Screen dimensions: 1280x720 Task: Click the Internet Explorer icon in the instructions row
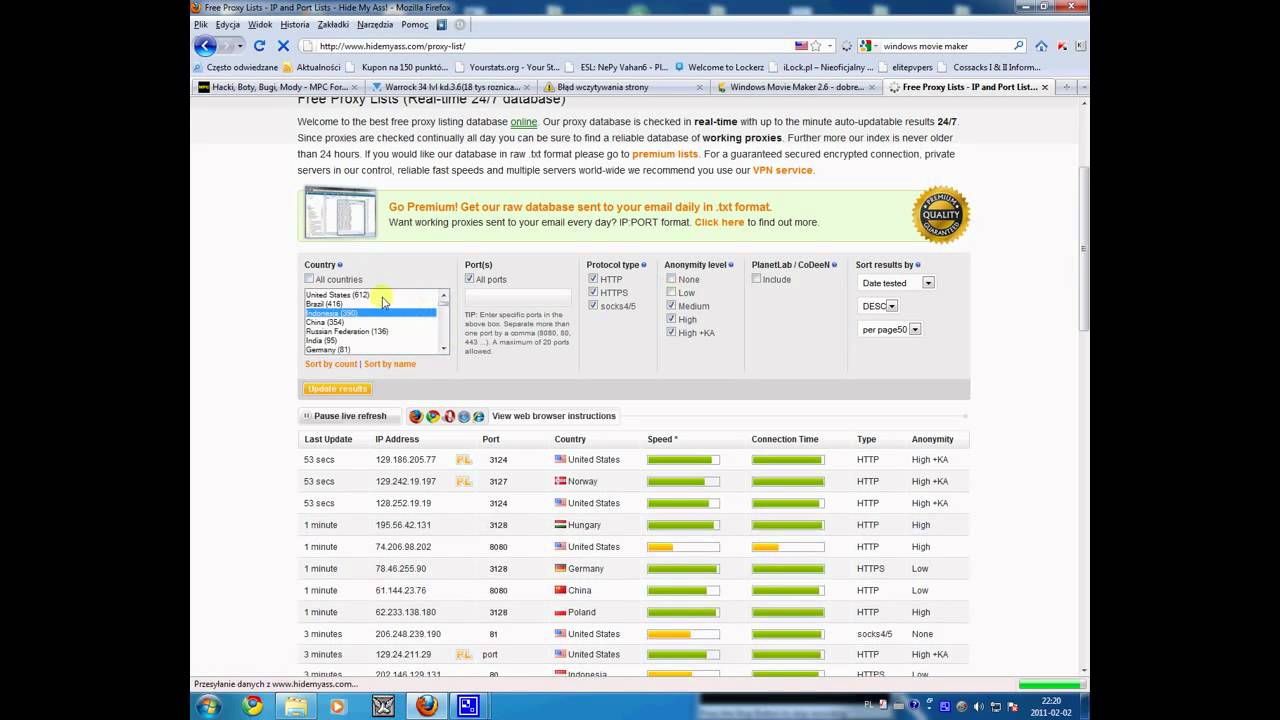click(x=479, y=416)
